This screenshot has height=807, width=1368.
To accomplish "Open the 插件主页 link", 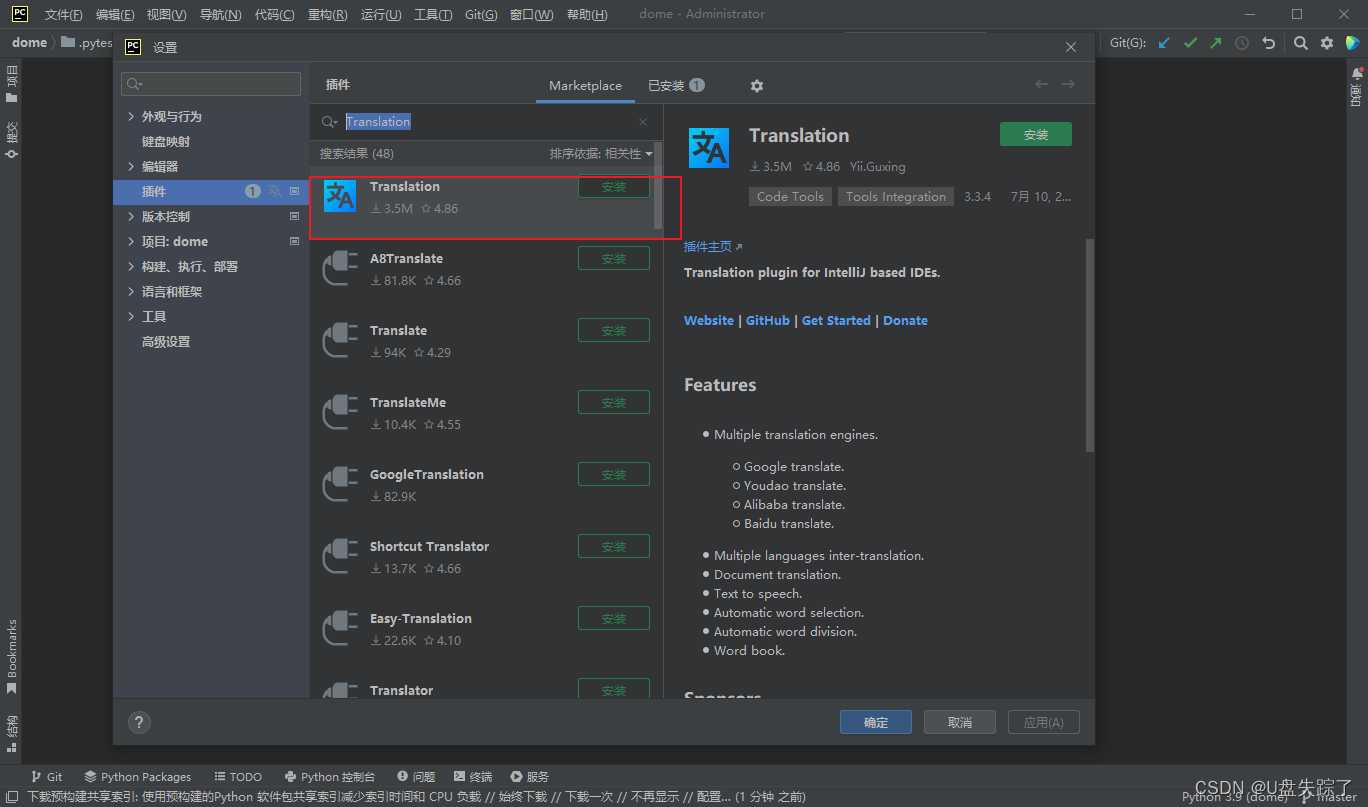I will coord(713,246).
